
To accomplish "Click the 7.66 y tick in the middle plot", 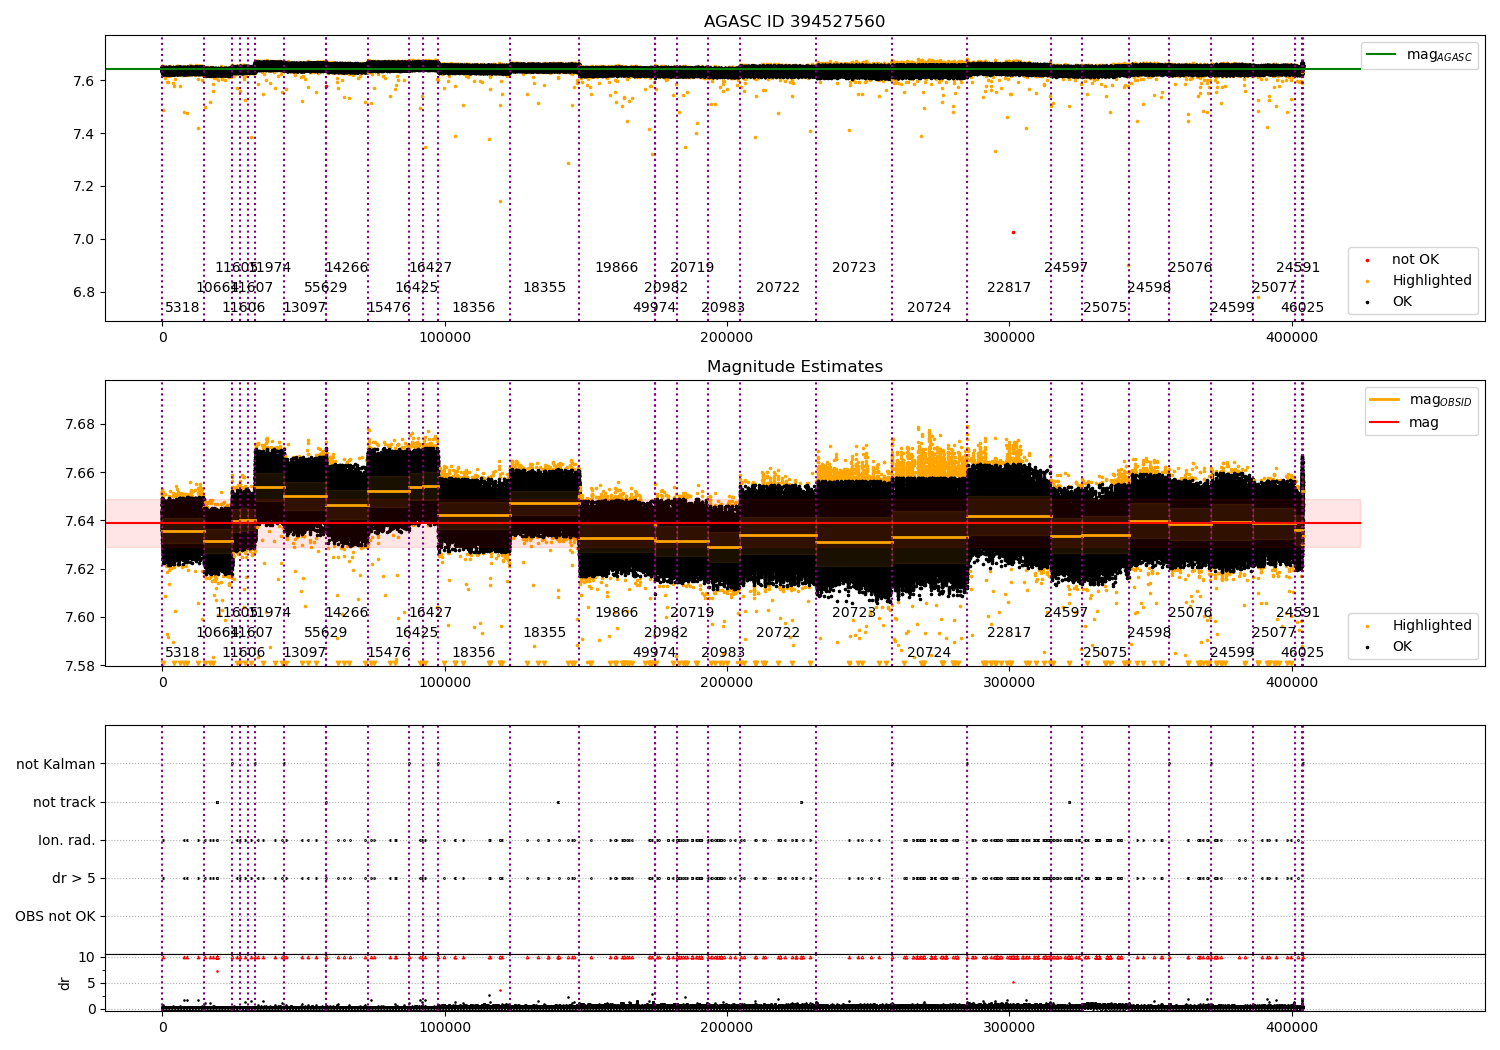I will [81, 473].
